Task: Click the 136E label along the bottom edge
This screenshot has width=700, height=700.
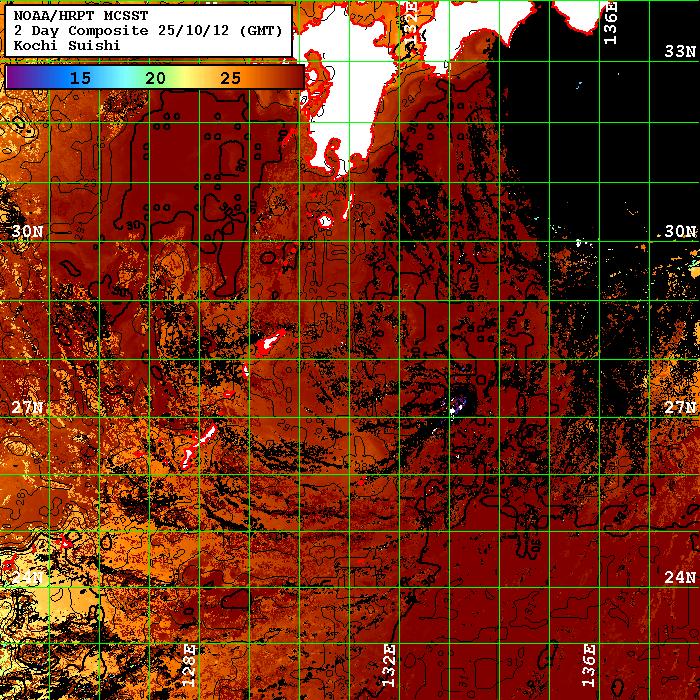Action: click(x=588, y=662)
